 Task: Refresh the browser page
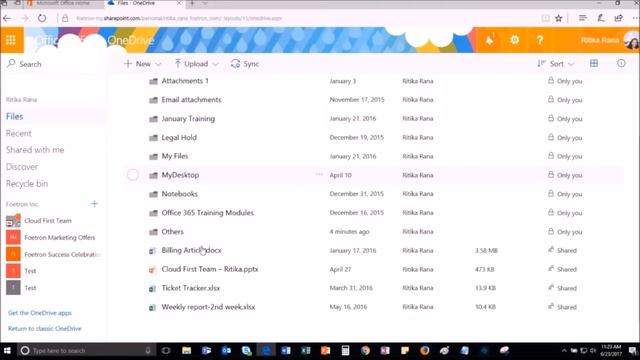coord(42,18)
